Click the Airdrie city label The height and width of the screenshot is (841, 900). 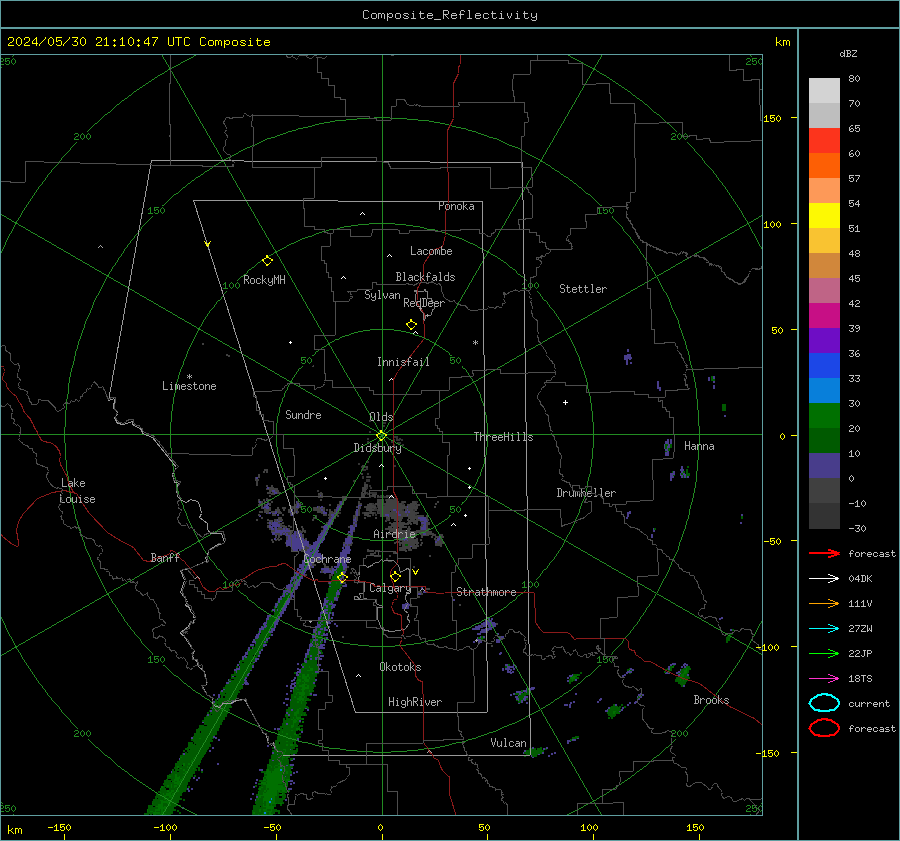[394, 534]
